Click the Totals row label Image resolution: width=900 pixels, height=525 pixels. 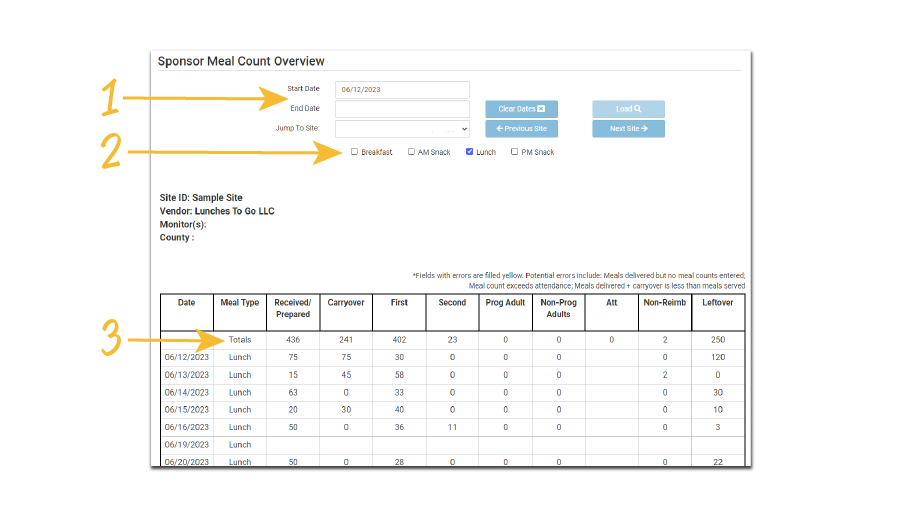(x=240, y=340)
